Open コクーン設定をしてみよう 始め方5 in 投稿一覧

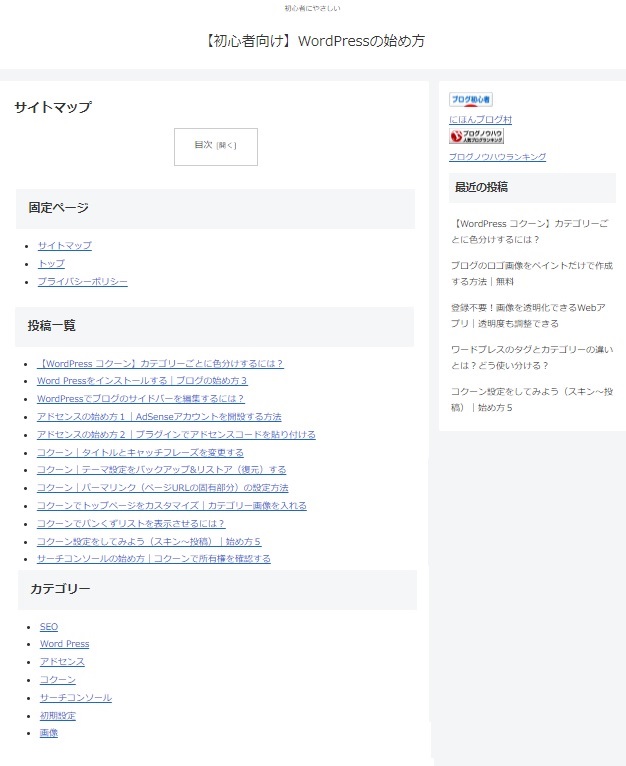(x=149, y=541)
